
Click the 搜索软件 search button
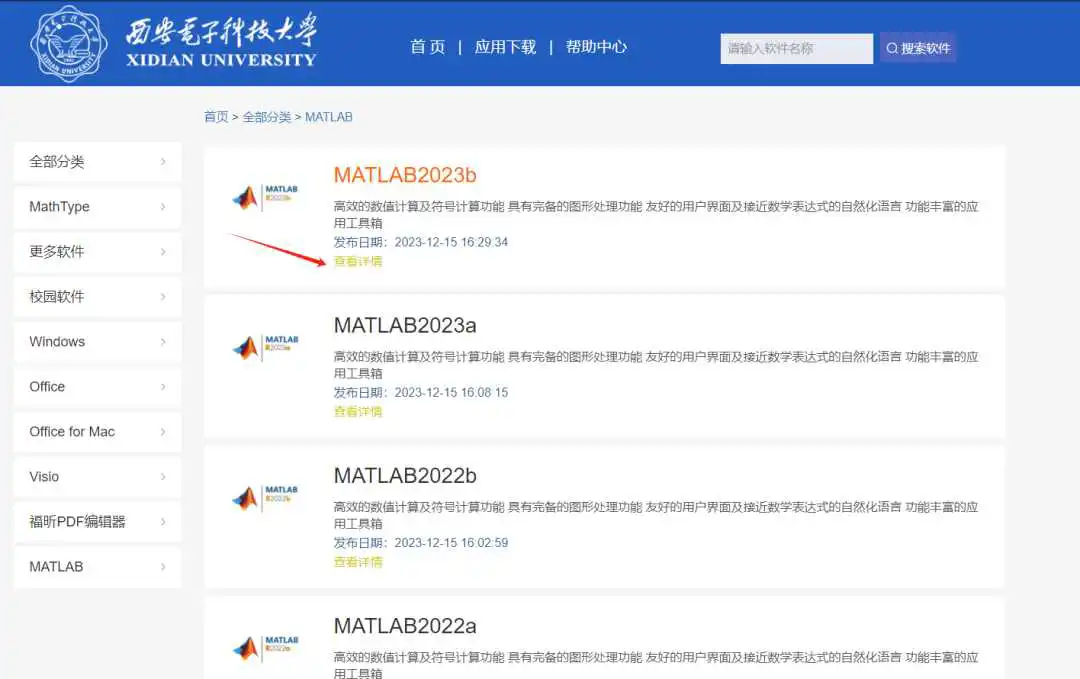point(917,48)
